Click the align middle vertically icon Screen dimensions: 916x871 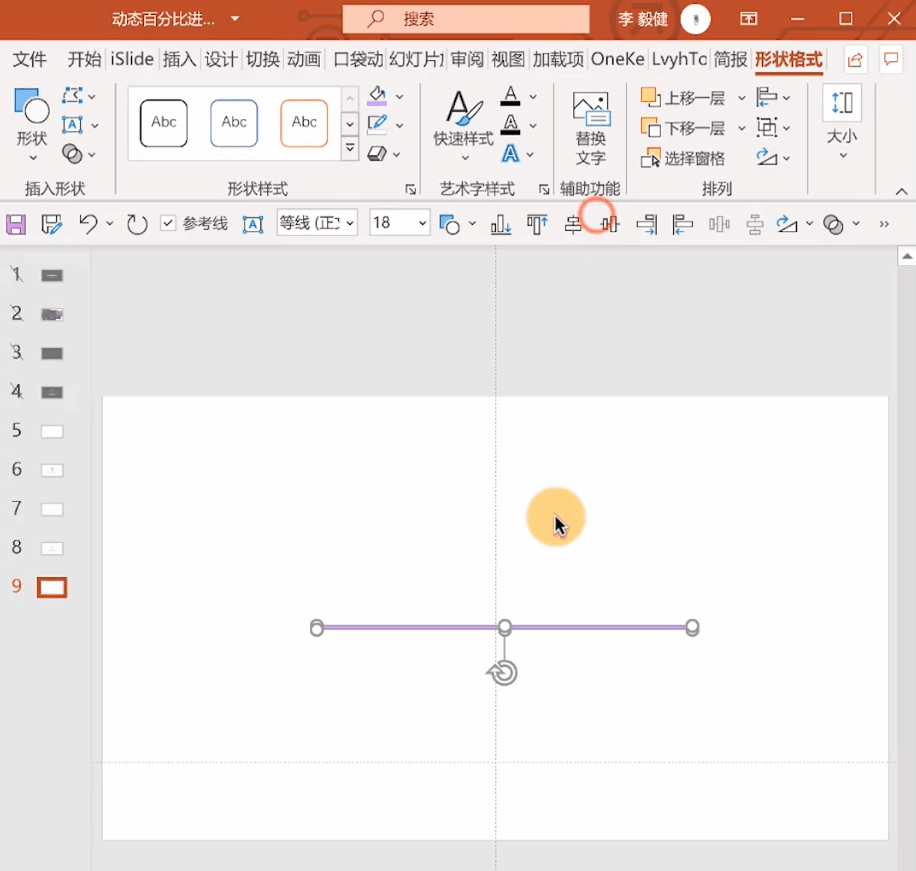[609, 224]
